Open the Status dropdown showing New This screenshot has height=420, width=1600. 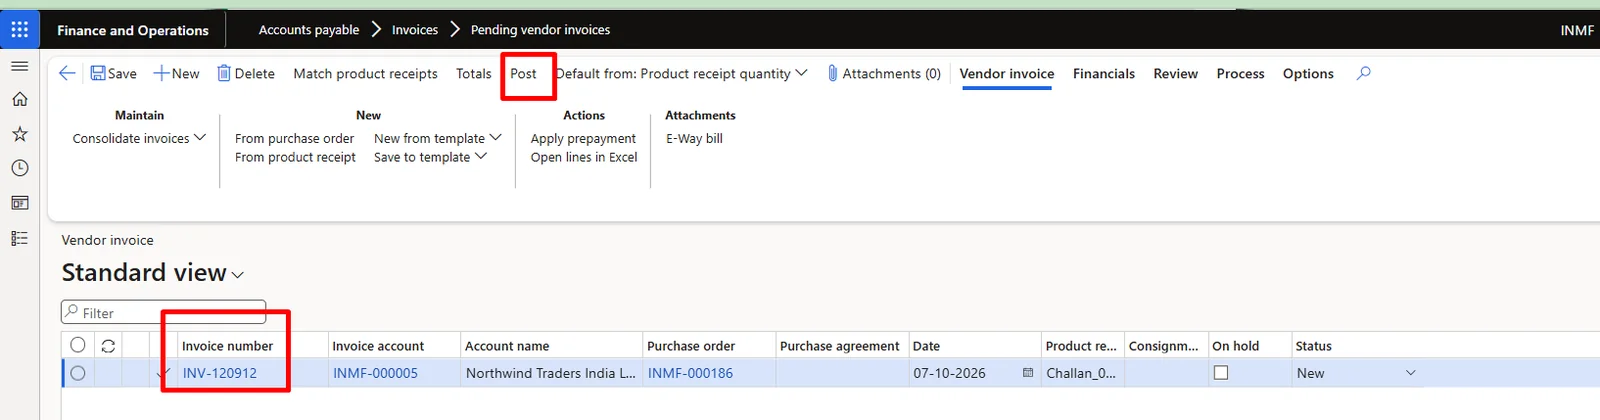(1356, 373)
